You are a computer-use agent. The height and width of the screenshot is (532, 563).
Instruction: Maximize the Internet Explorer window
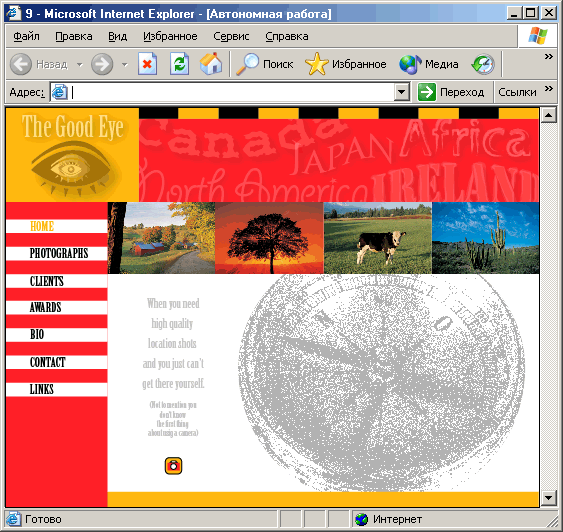pos(530,13)
